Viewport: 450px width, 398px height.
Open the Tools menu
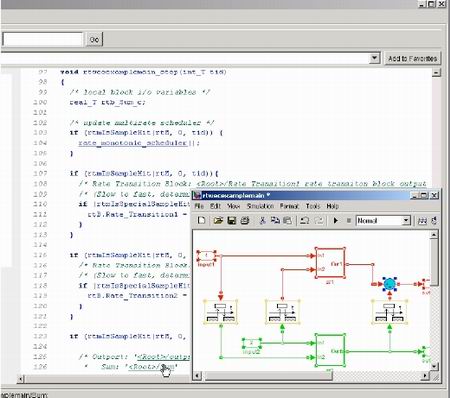[x=313, y=206]
